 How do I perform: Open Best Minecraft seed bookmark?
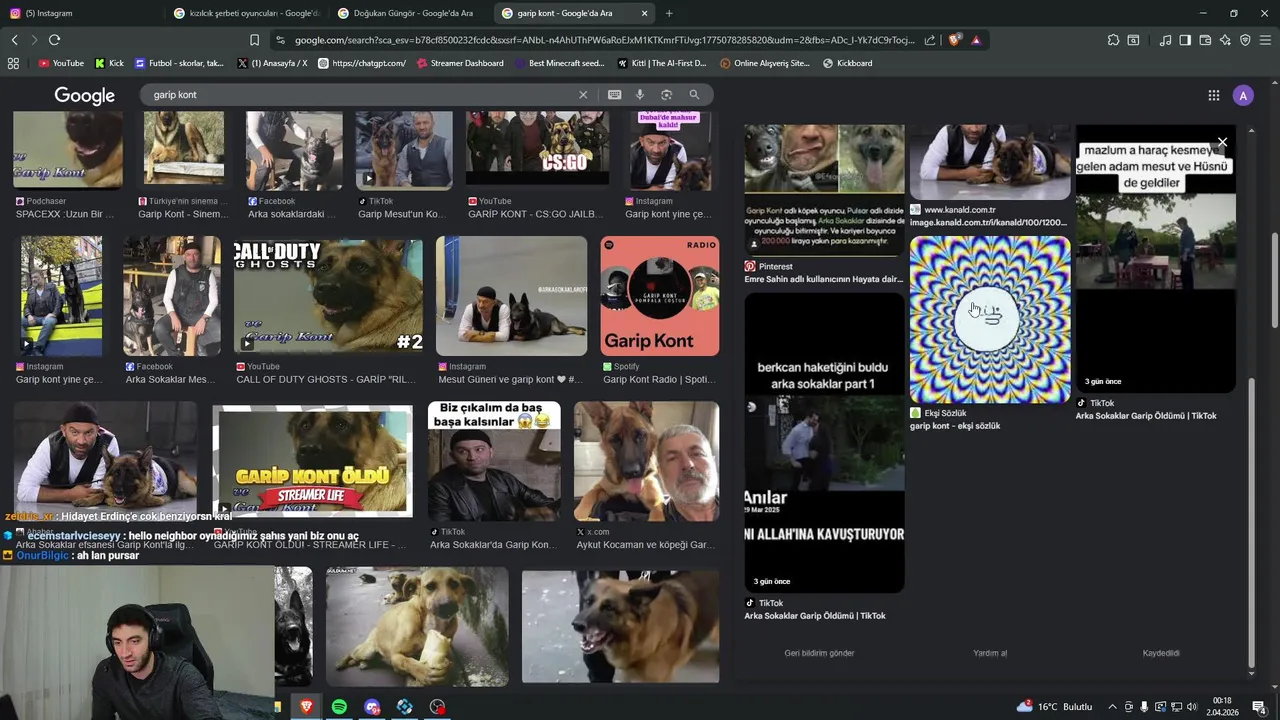pos(559,63)
